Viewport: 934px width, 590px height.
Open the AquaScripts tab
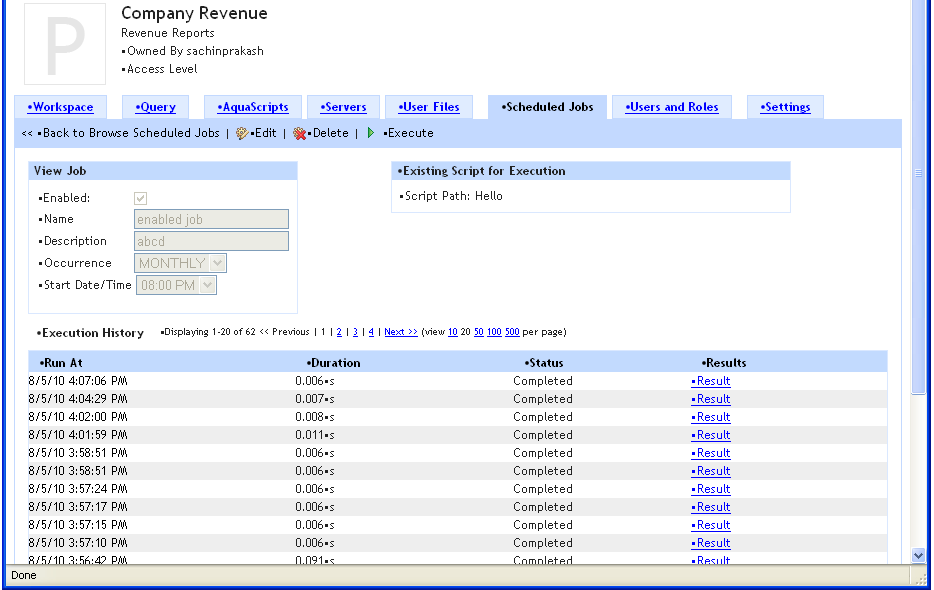point(253,107)
